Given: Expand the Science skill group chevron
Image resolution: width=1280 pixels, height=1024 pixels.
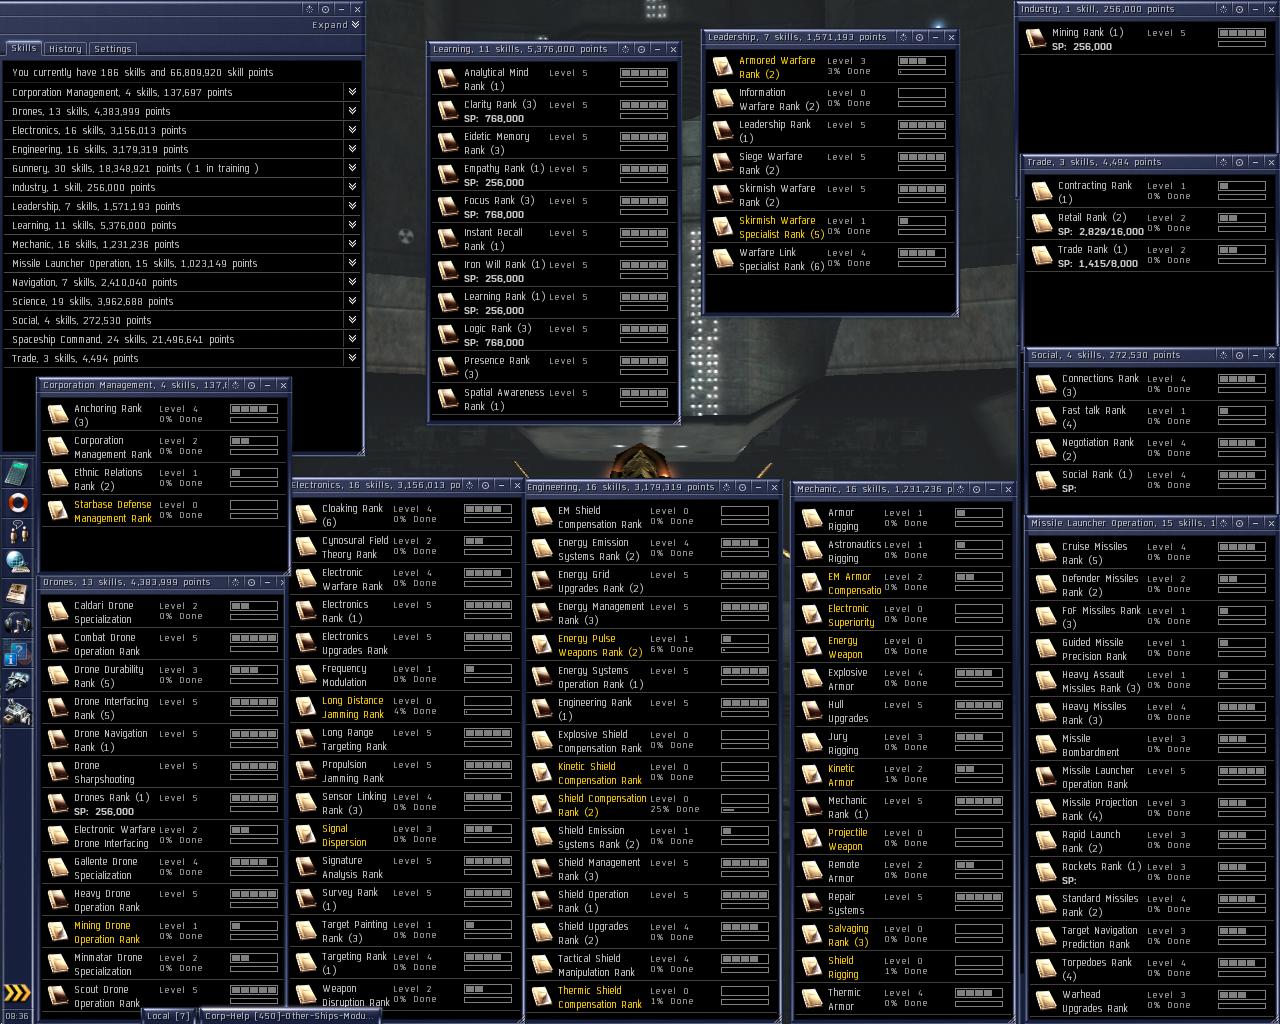Looking at the screenshot, I should [352, 301].
